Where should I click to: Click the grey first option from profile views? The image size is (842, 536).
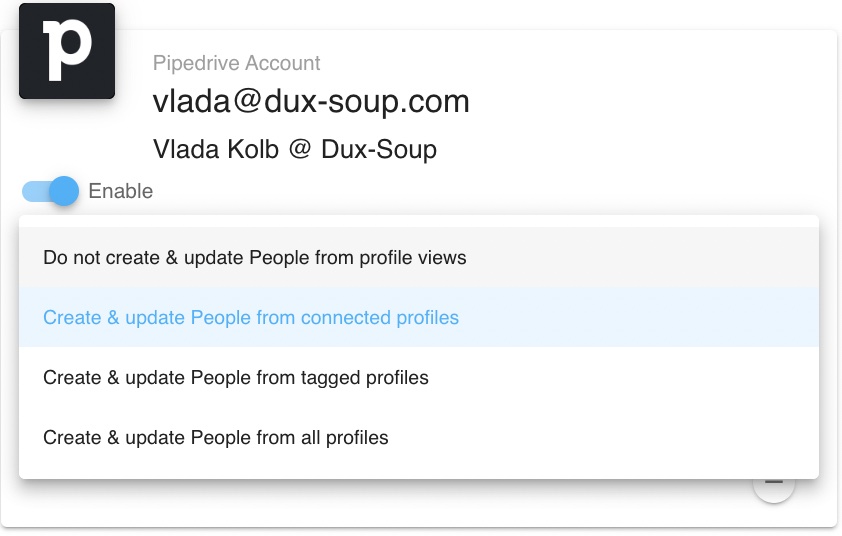[x=419, y=257]
